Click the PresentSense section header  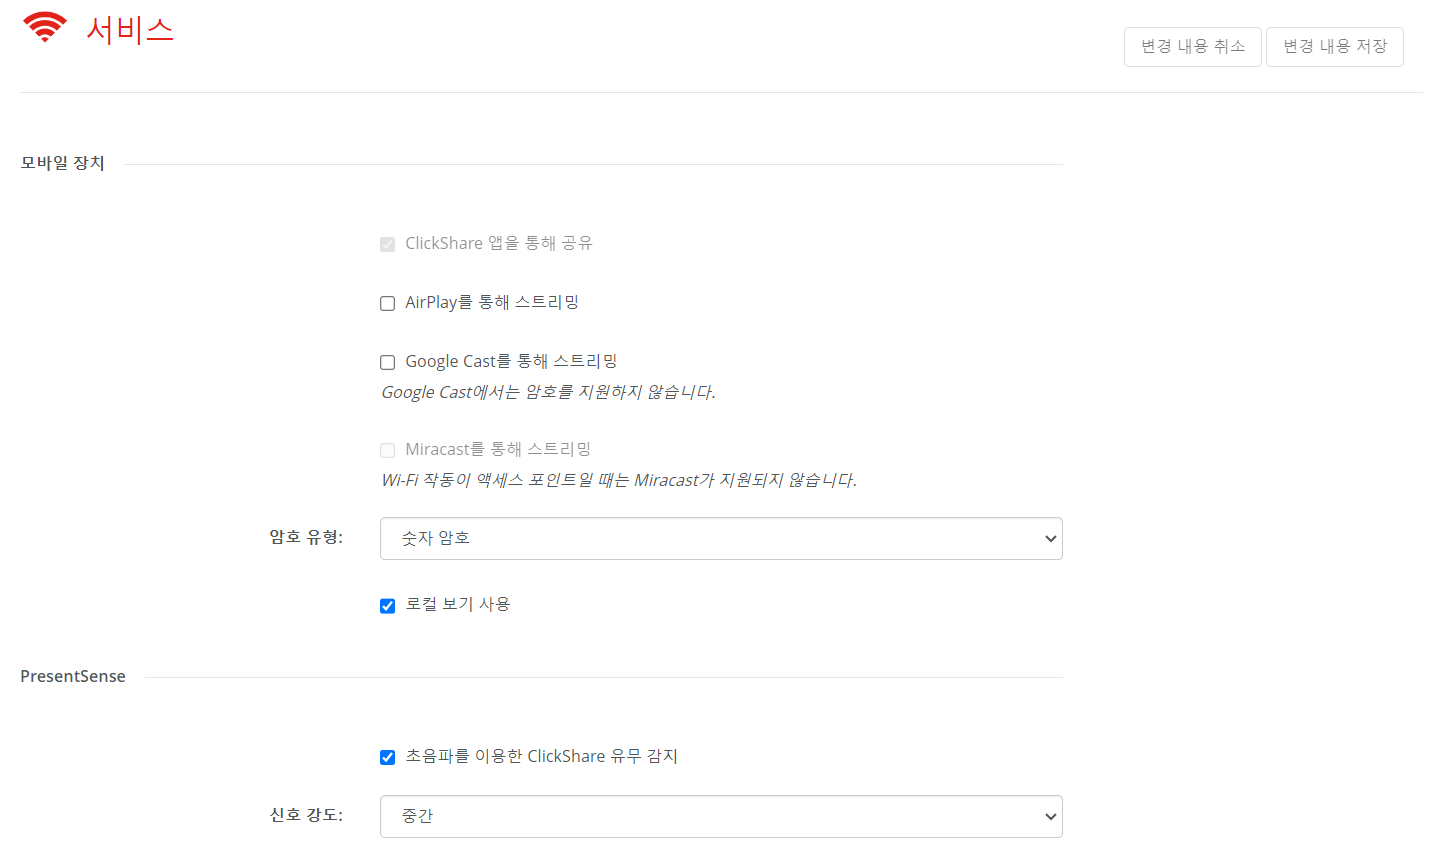[x=73, y=676]
